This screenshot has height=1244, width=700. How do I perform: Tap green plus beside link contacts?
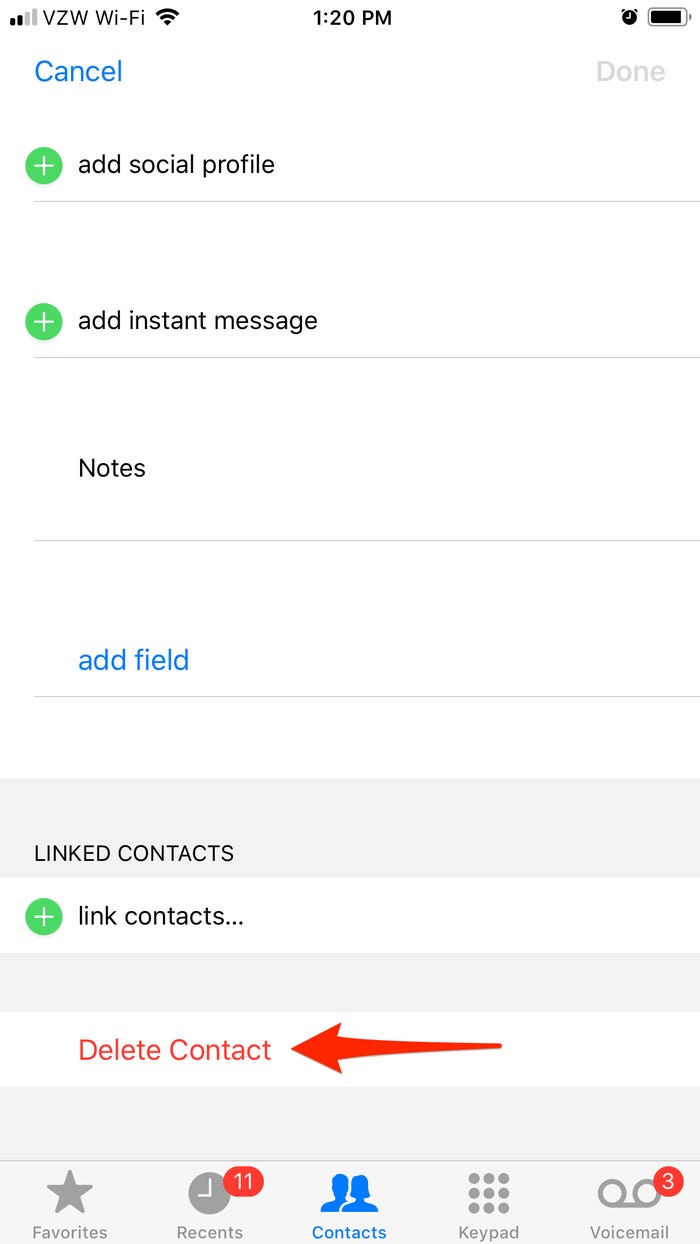[x=43, y=916]
